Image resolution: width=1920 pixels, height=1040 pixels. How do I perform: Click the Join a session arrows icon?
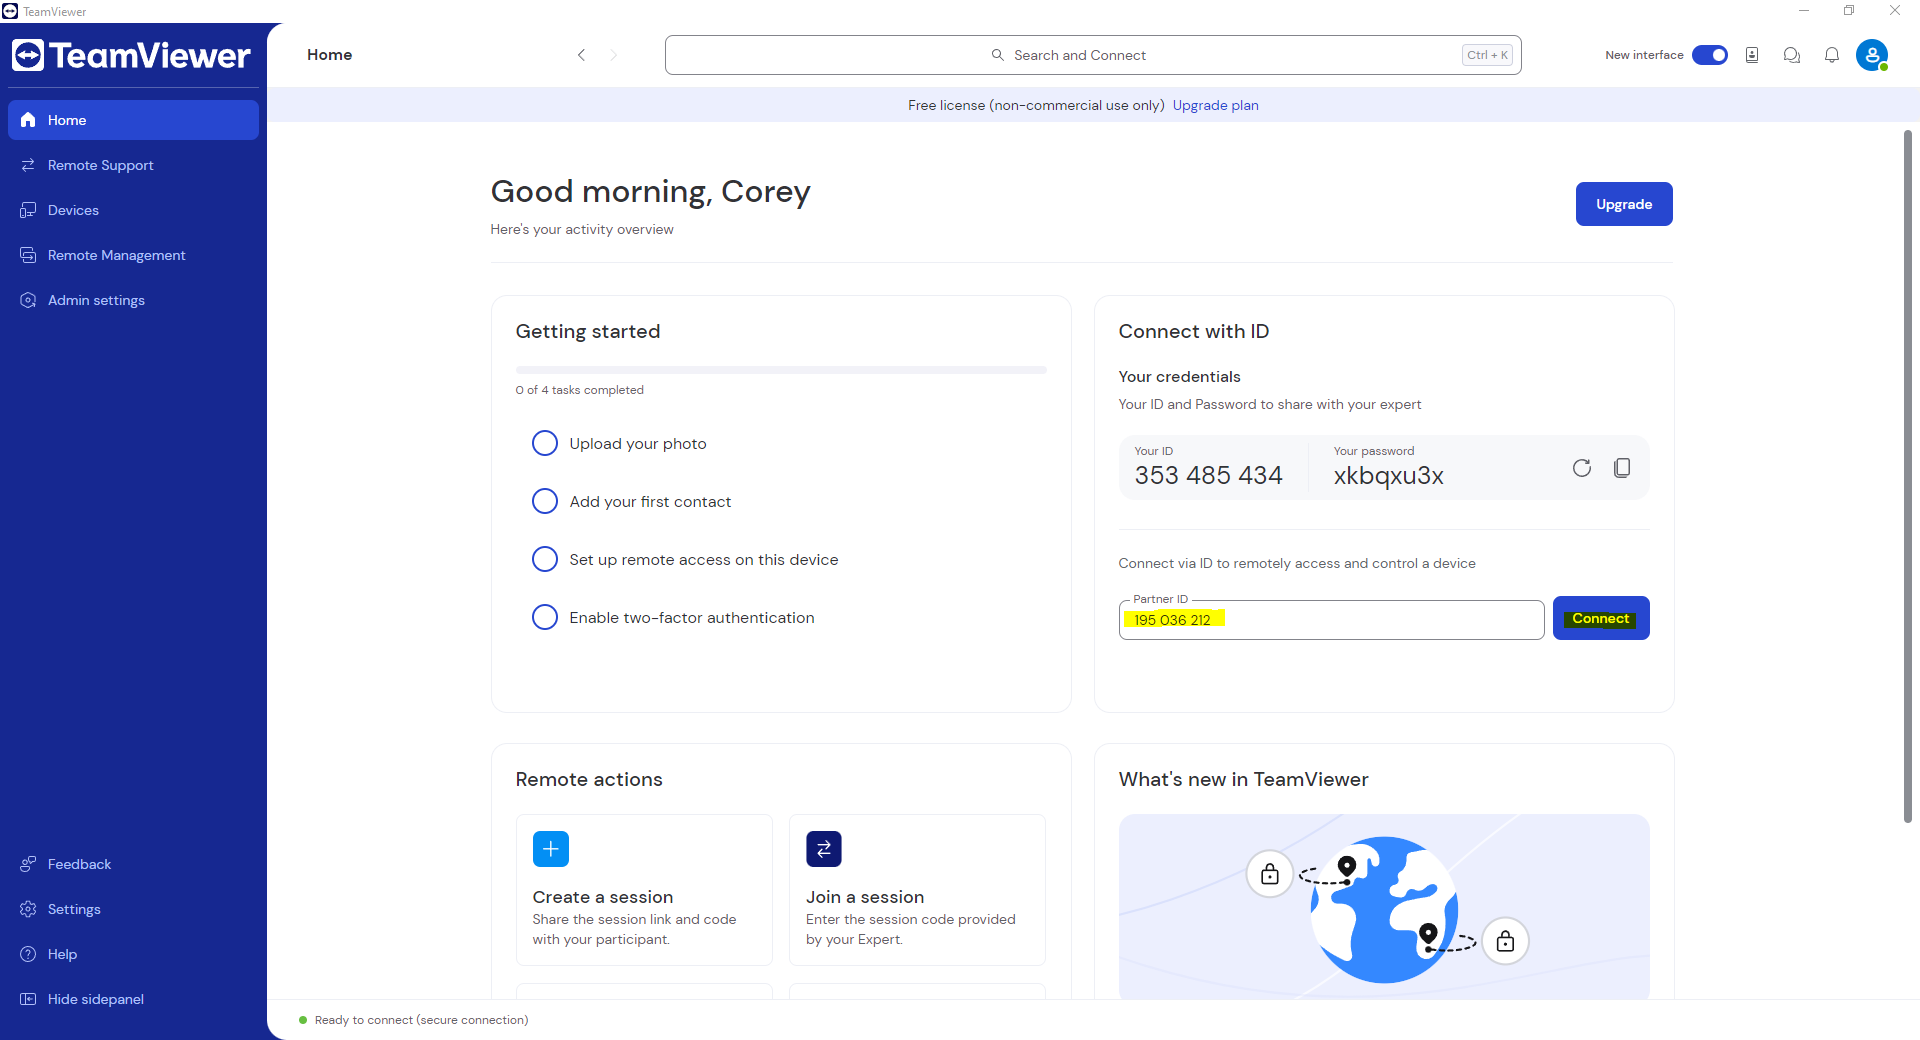click(x=823, y=848)
